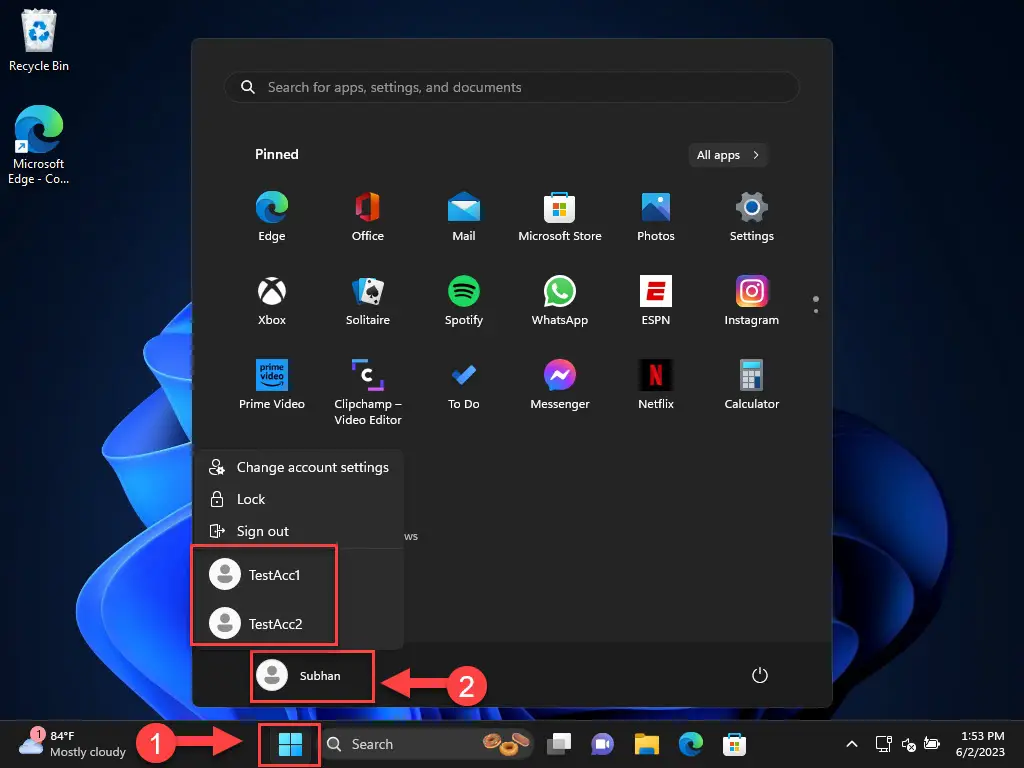This screenshot has width=1024, height=768.
Task: Open Microsoft Store in Start menu
Action: click(560, 217)
